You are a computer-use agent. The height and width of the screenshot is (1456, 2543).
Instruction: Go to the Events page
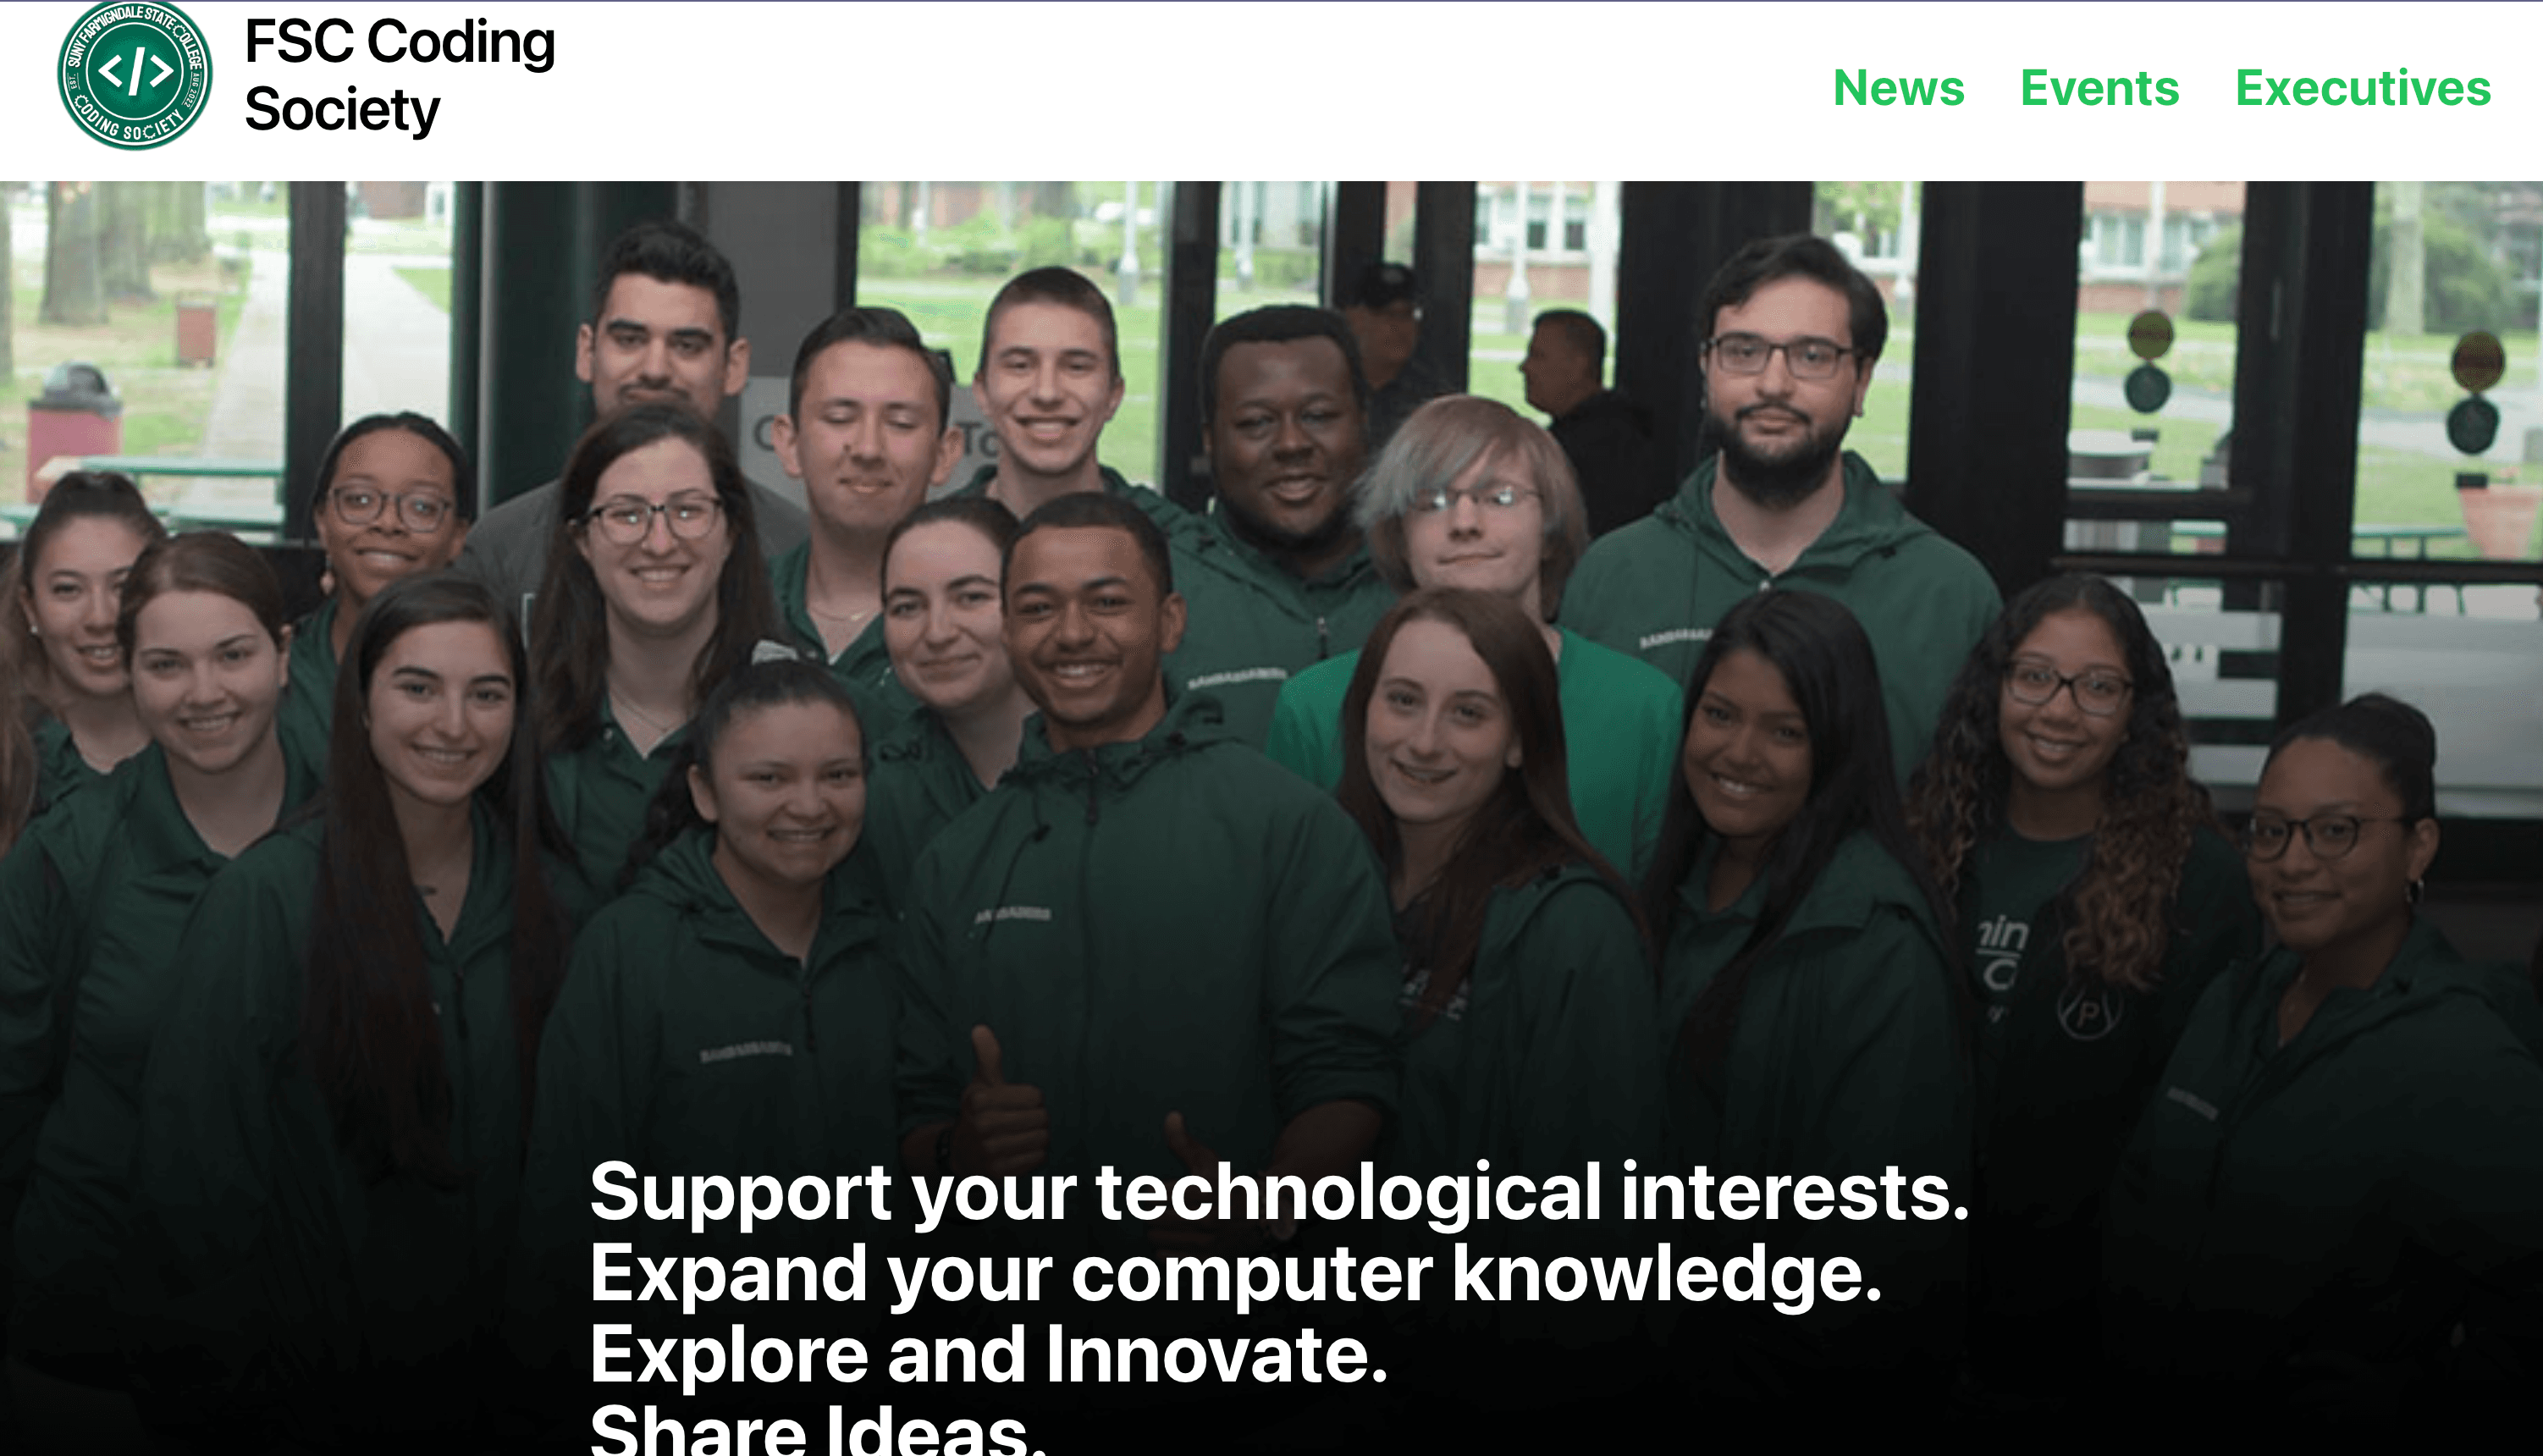(2099, 88)
